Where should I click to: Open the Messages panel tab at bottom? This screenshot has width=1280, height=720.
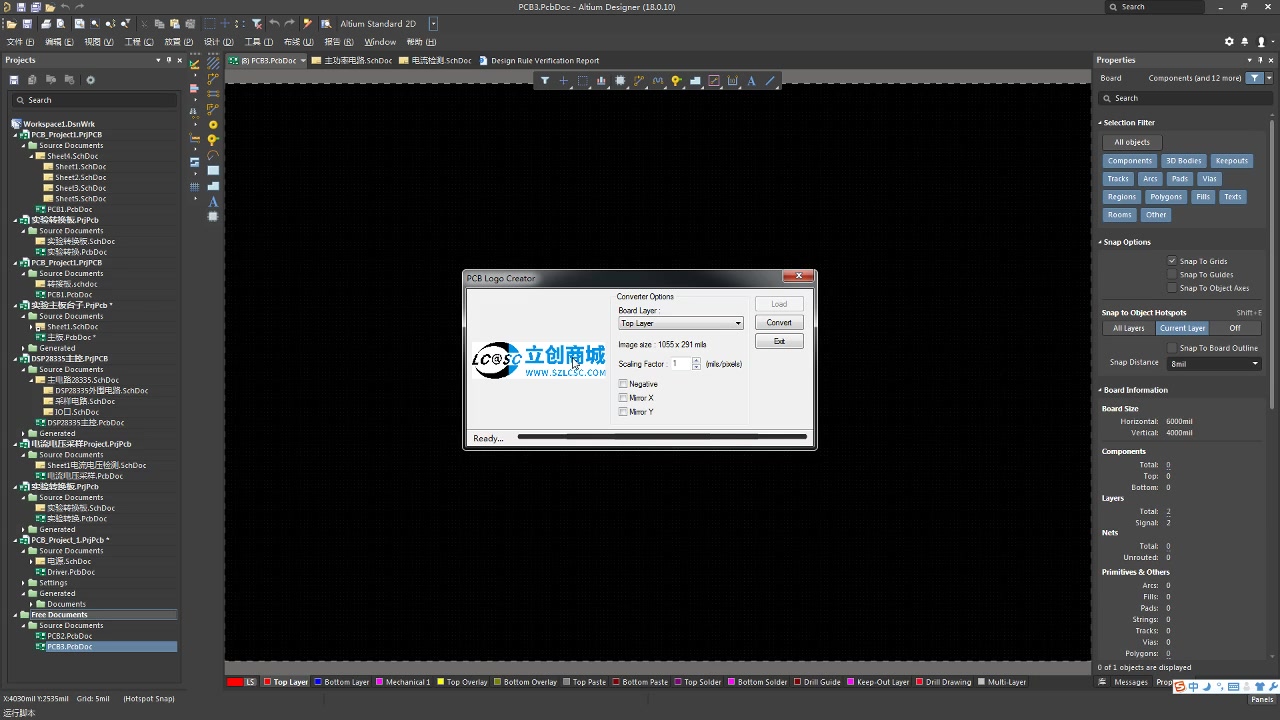1131,682
